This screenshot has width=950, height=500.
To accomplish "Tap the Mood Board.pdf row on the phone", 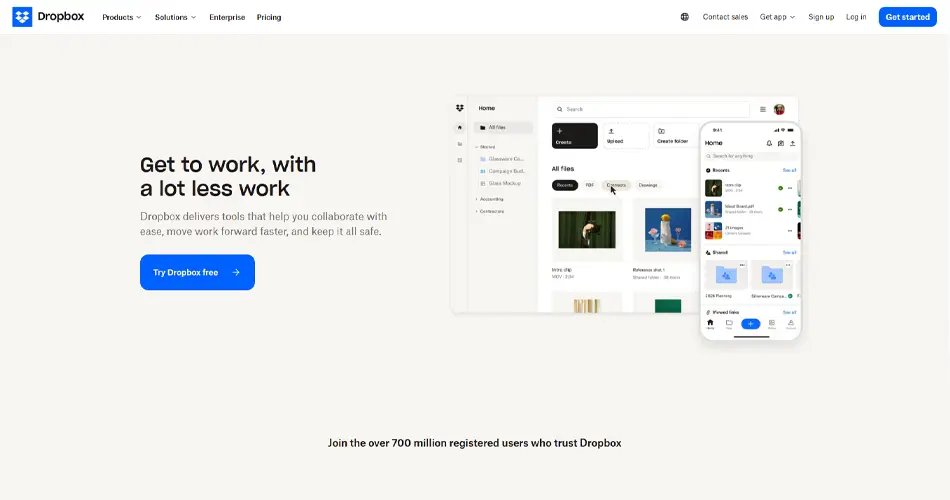I will tap(750, 209).
